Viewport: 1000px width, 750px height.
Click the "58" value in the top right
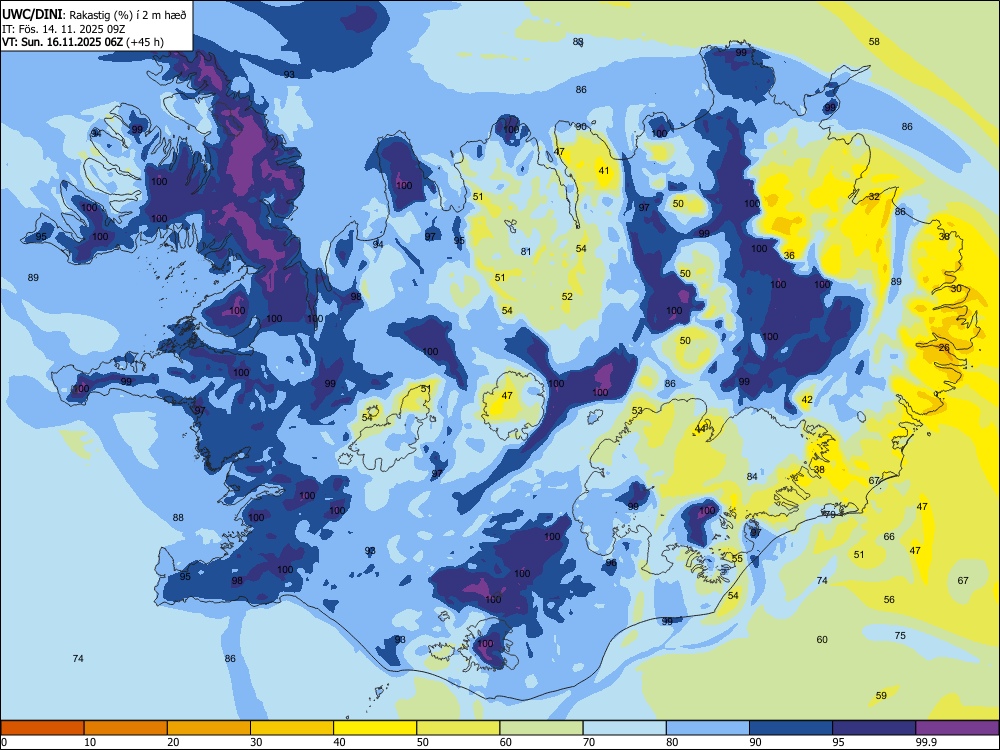coord(874,41)
